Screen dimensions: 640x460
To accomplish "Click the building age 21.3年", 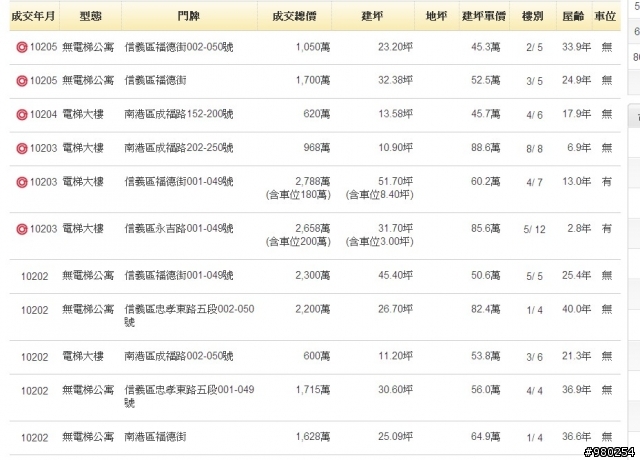I will [576, 356].
